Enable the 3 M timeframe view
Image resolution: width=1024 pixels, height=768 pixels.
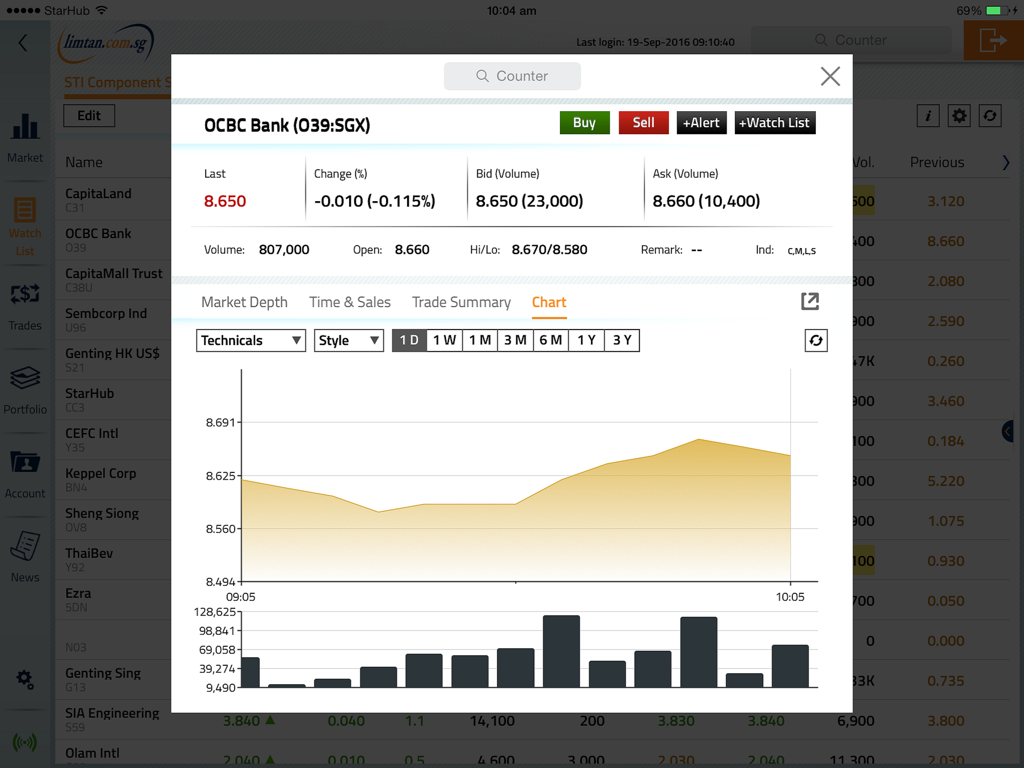[514, 340]
